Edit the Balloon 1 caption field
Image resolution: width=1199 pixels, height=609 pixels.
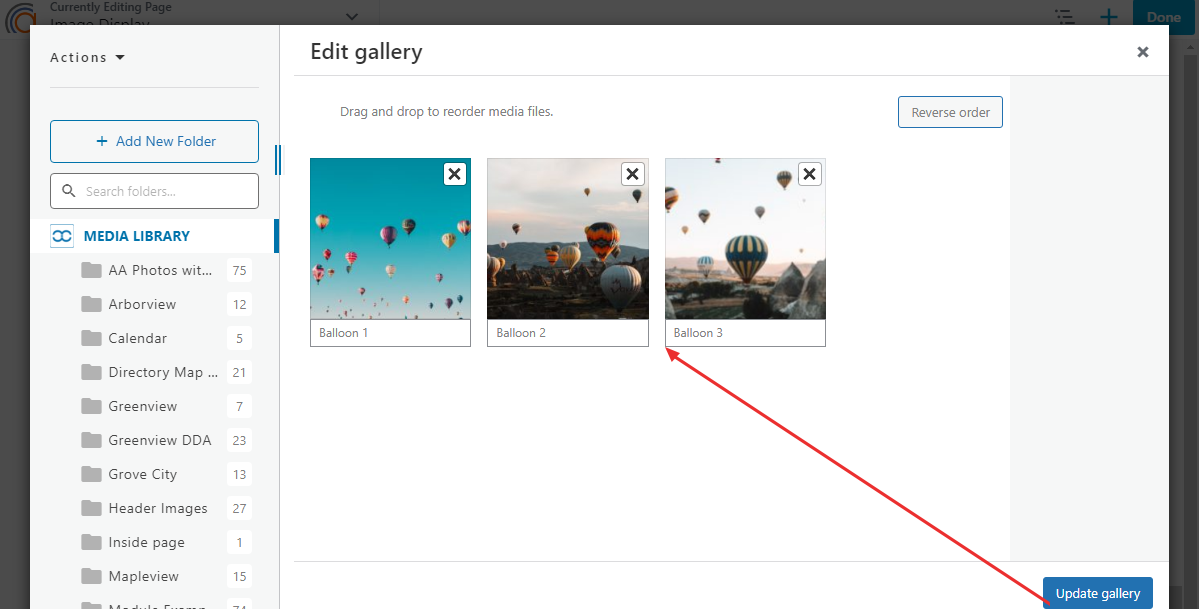tap(390, 333)
